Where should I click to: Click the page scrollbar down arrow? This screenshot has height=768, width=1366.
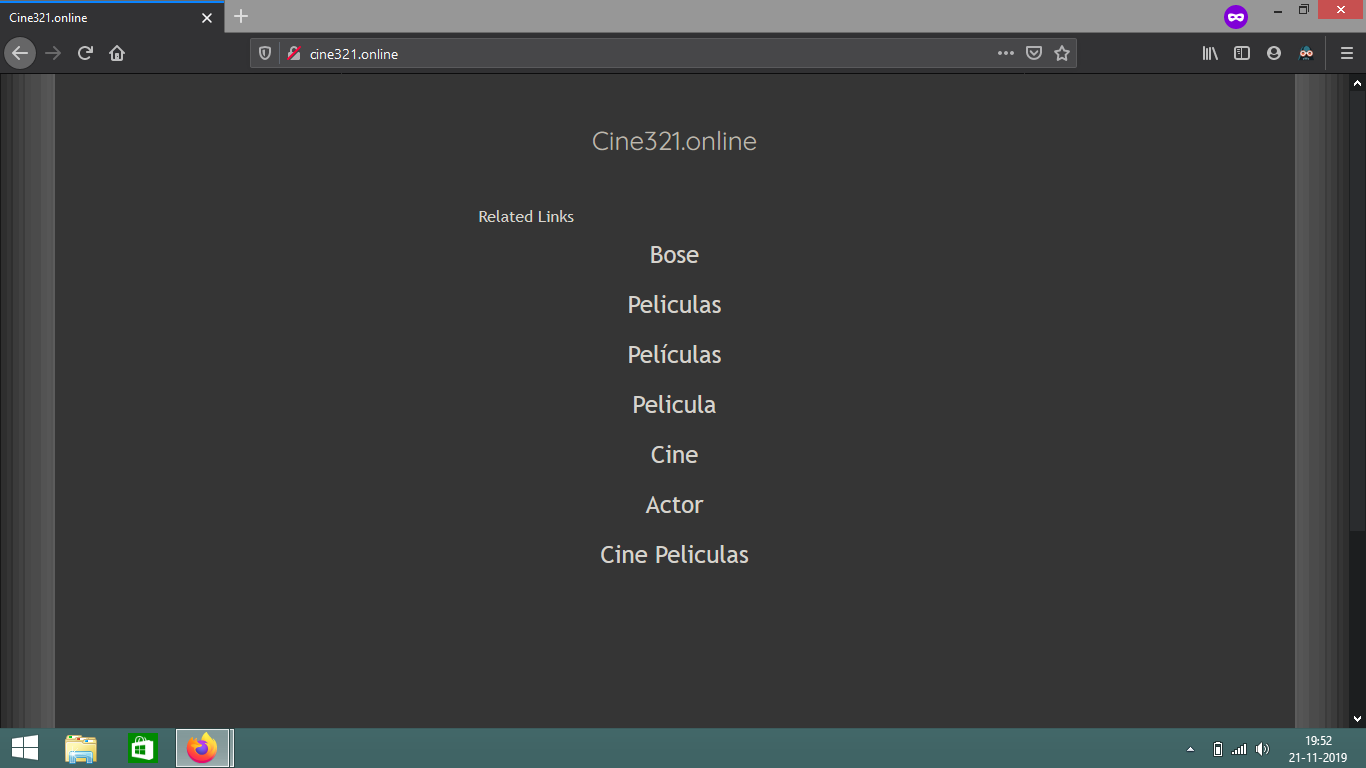click(x=1357, y=718)
